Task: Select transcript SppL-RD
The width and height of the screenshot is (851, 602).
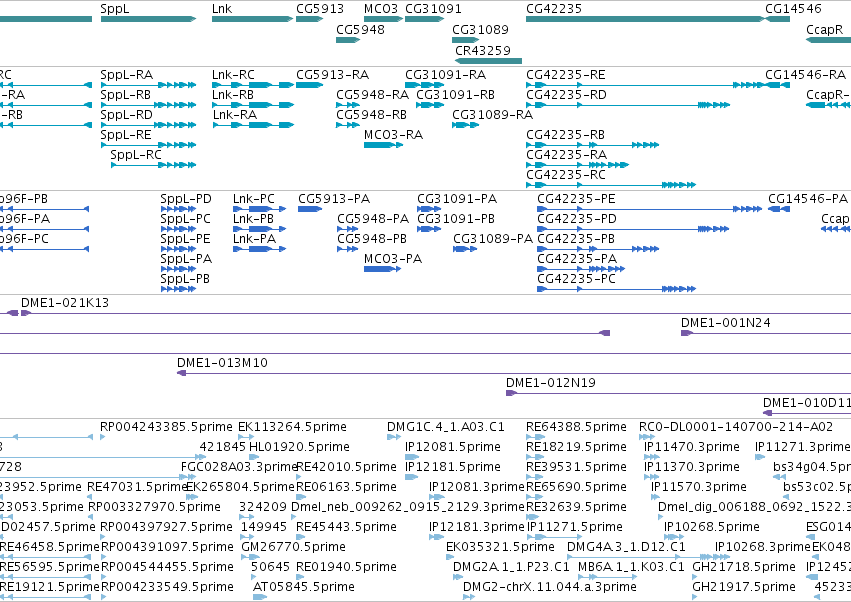Action: (x=126, y=115)
